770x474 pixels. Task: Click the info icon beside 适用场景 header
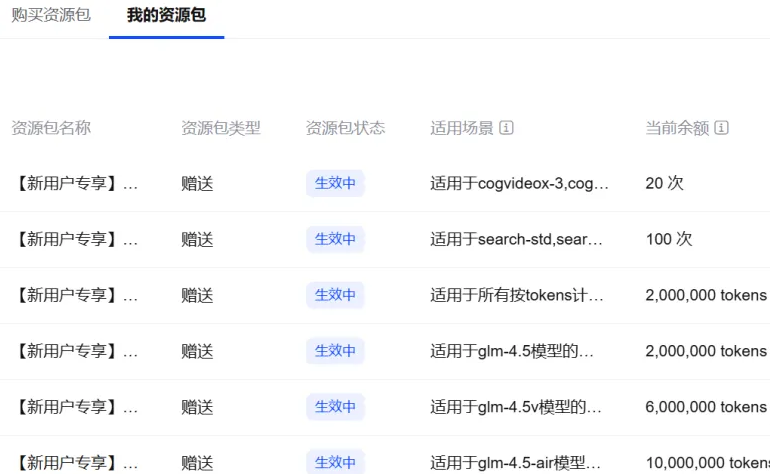tap(506, 128)
